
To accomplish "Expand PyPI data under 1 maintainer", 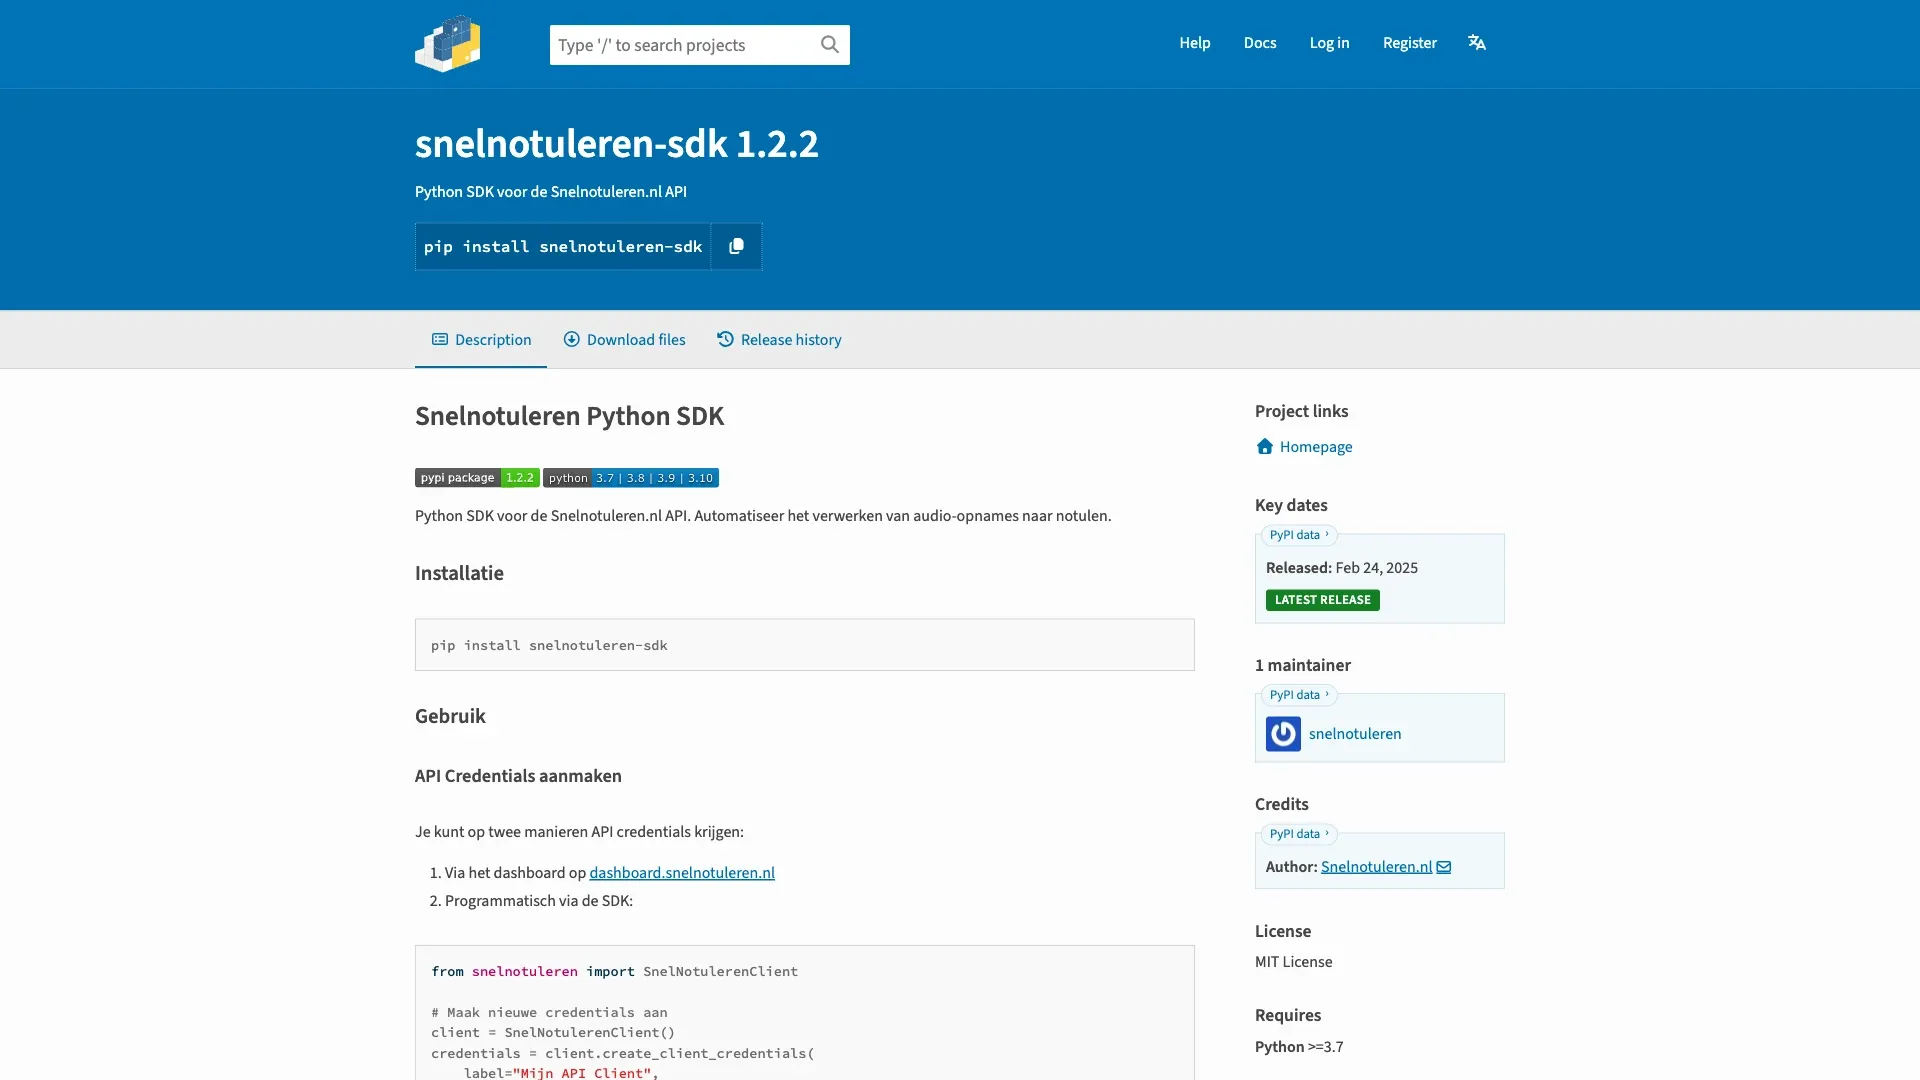I will tap(1299, 695).
